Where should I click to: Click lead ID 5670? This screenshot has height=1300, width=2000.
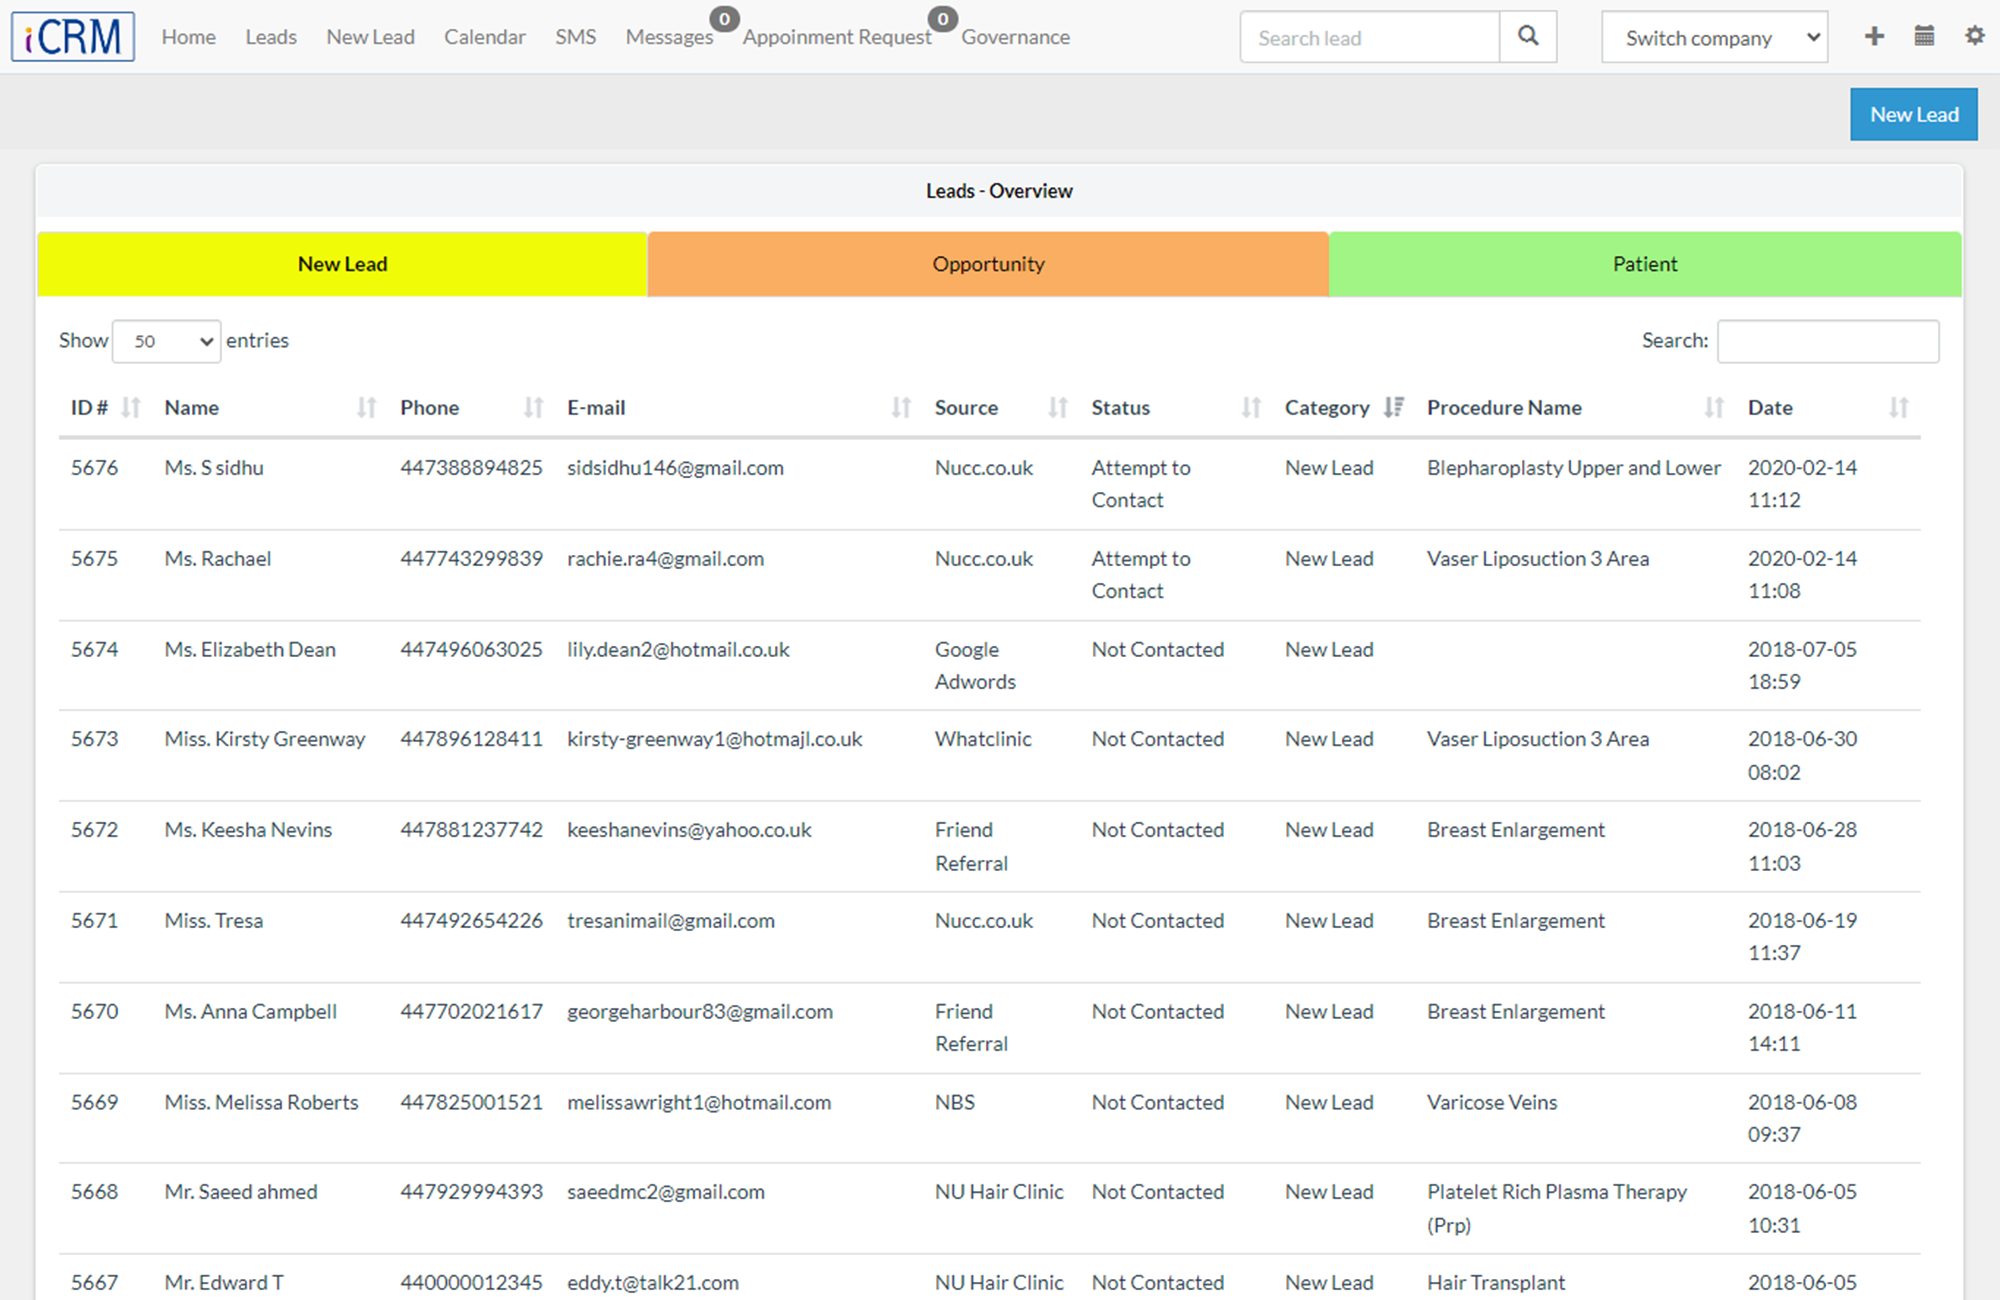click(x=94, y=1012)
